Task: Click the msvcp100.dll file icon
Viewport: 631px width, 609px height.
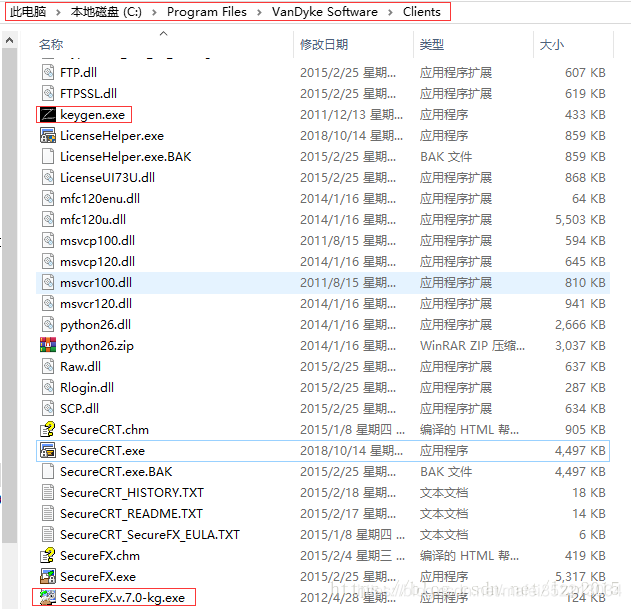Action: coord(48,240)
